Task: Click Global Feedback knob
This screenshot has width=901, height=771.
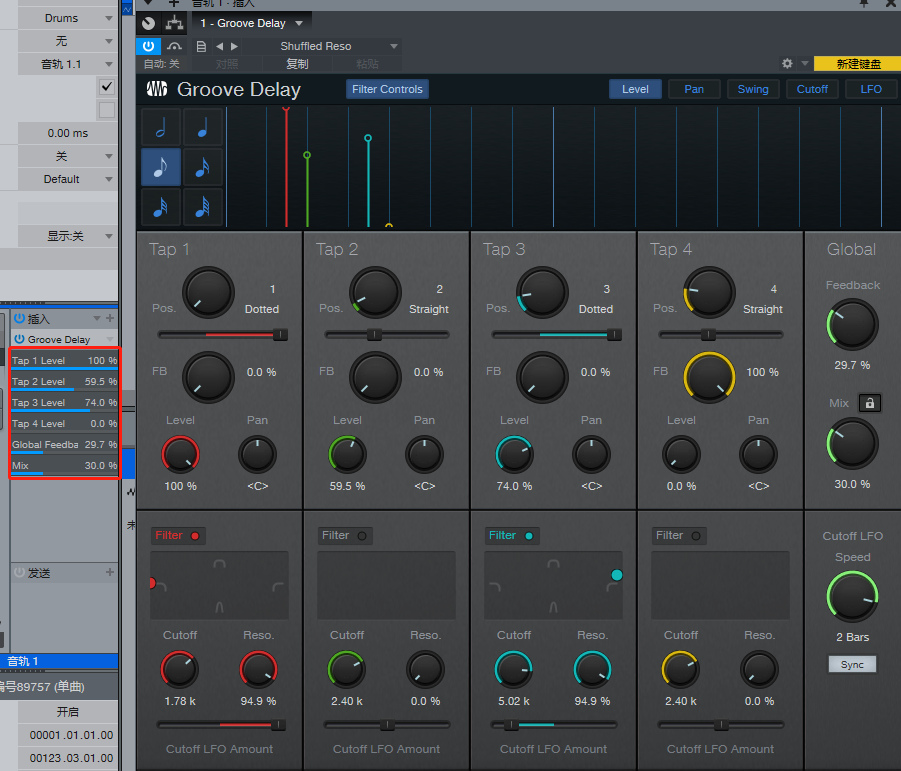Action: (852, 325)
